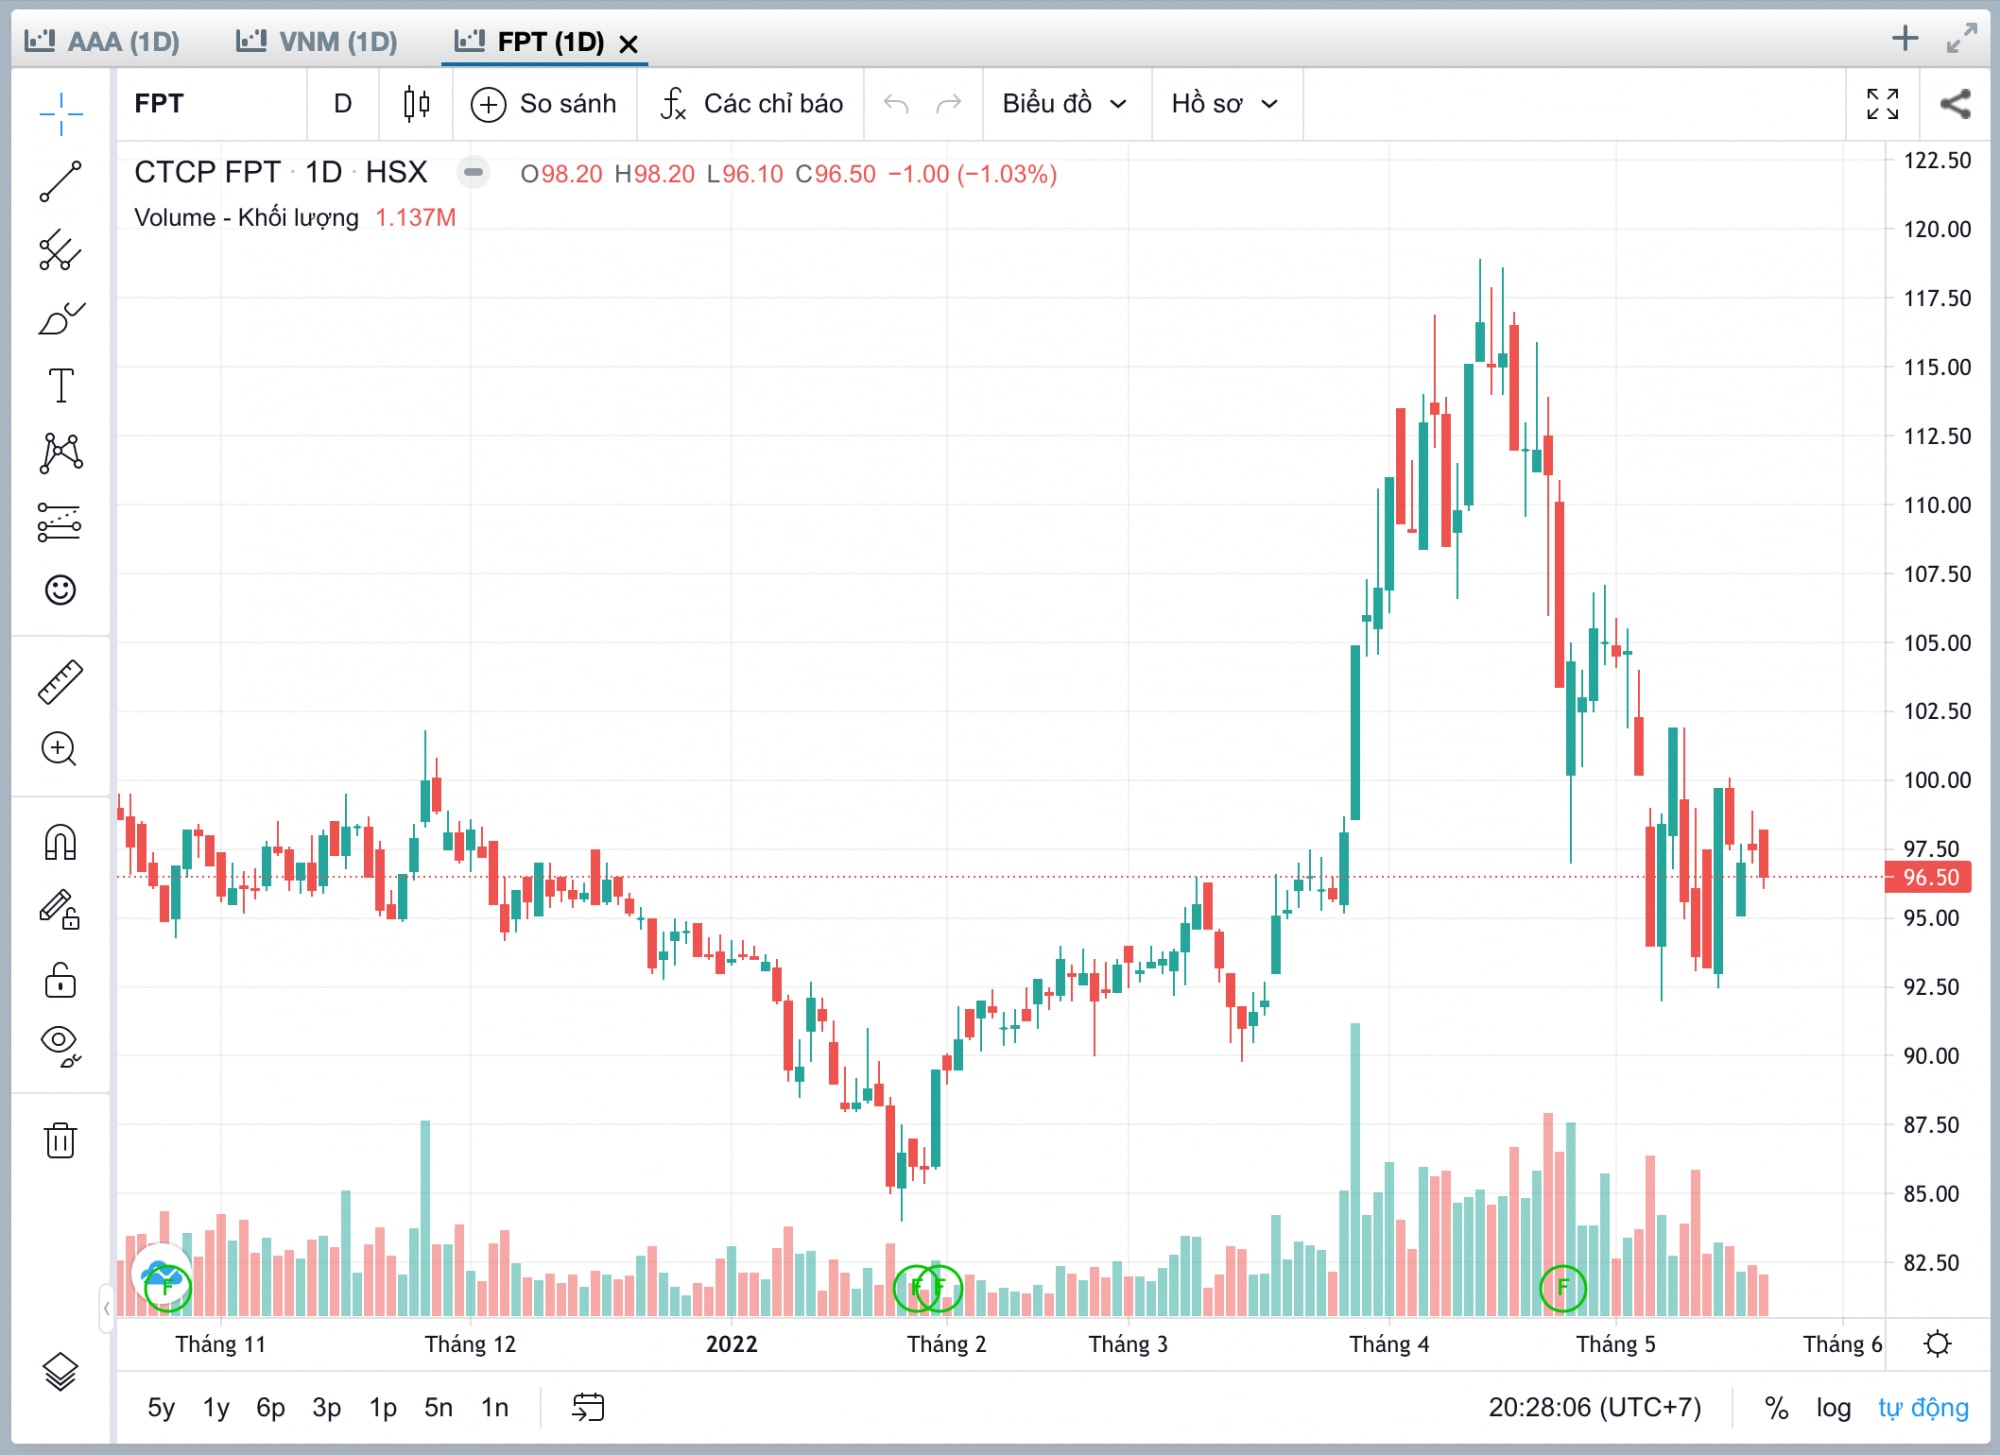The width and height of the screenshot is (2000, 1455).
Task: Toggle log scale mode
Action: (x=1834, y=1407)
